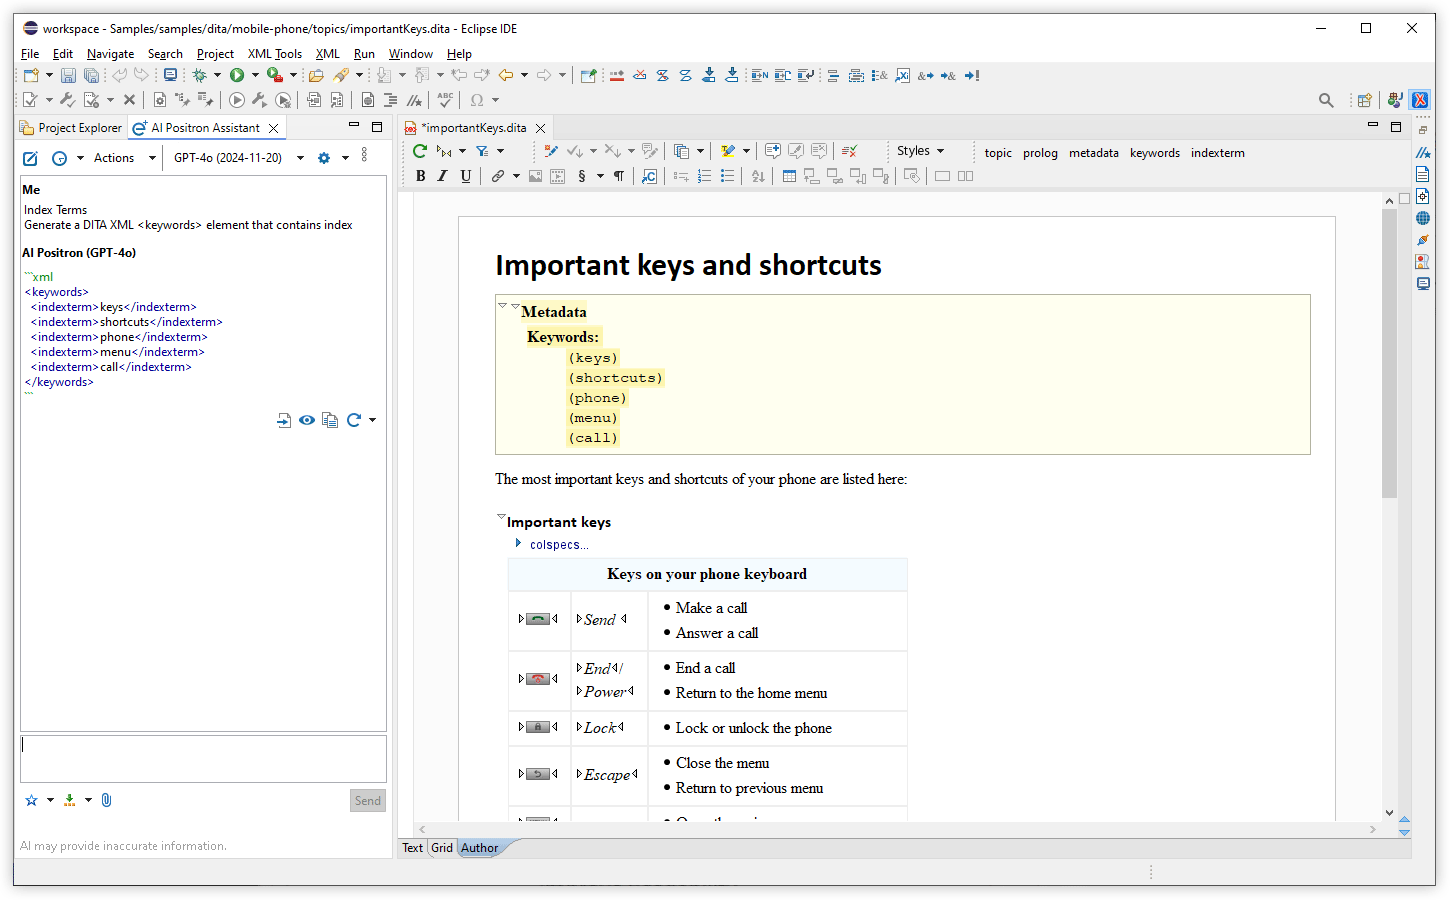Insert an image via the toolbar
This screenshot has width=1450, height=900.
point(535,176)
